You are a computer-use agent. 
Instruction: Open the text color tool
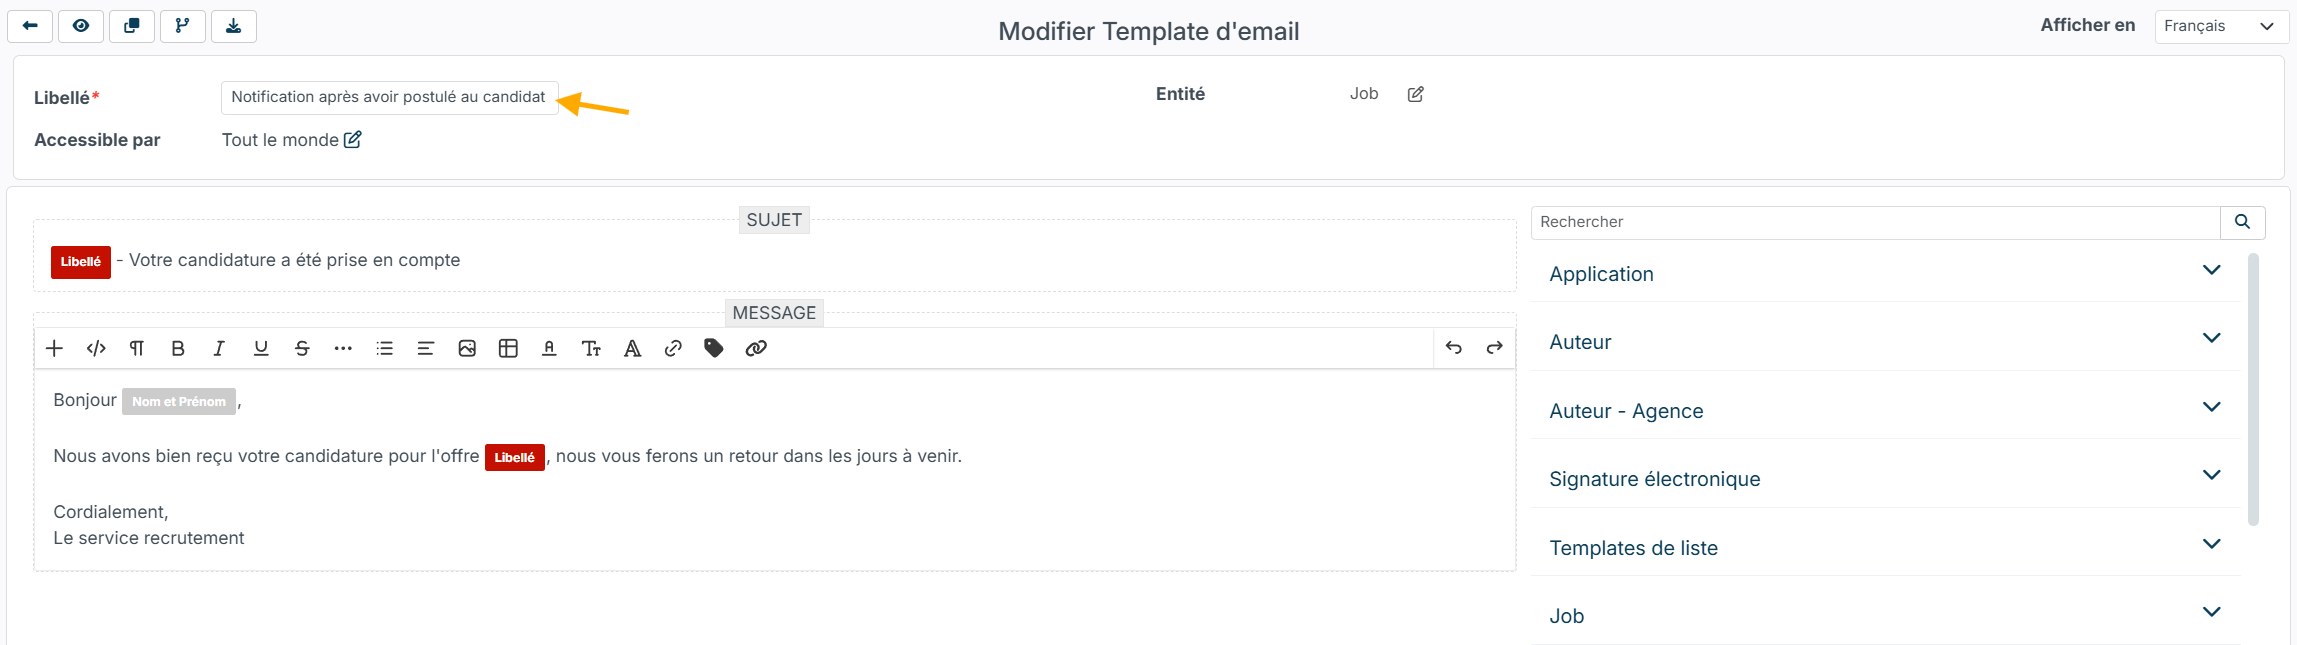coord(549,348)
